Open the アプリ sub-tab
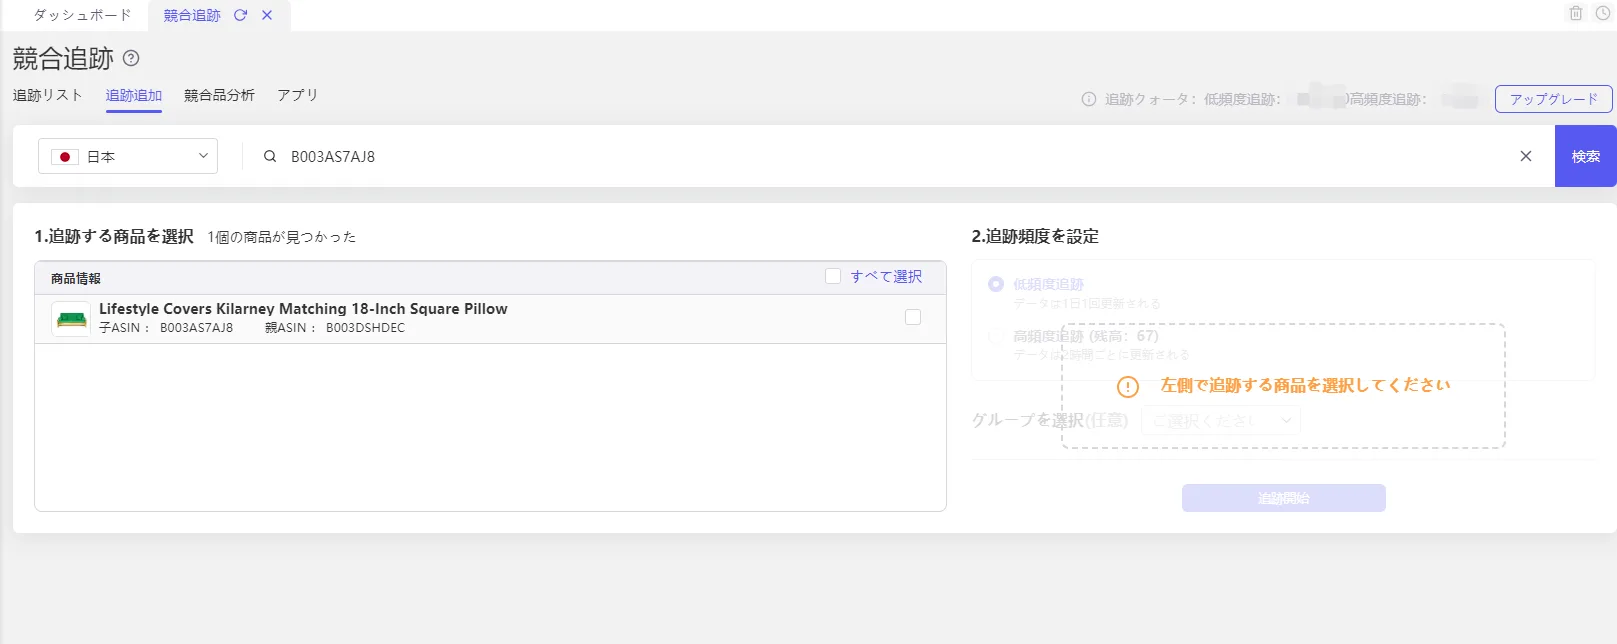Viewport: 1617px width, 644px height. point(298,95)
